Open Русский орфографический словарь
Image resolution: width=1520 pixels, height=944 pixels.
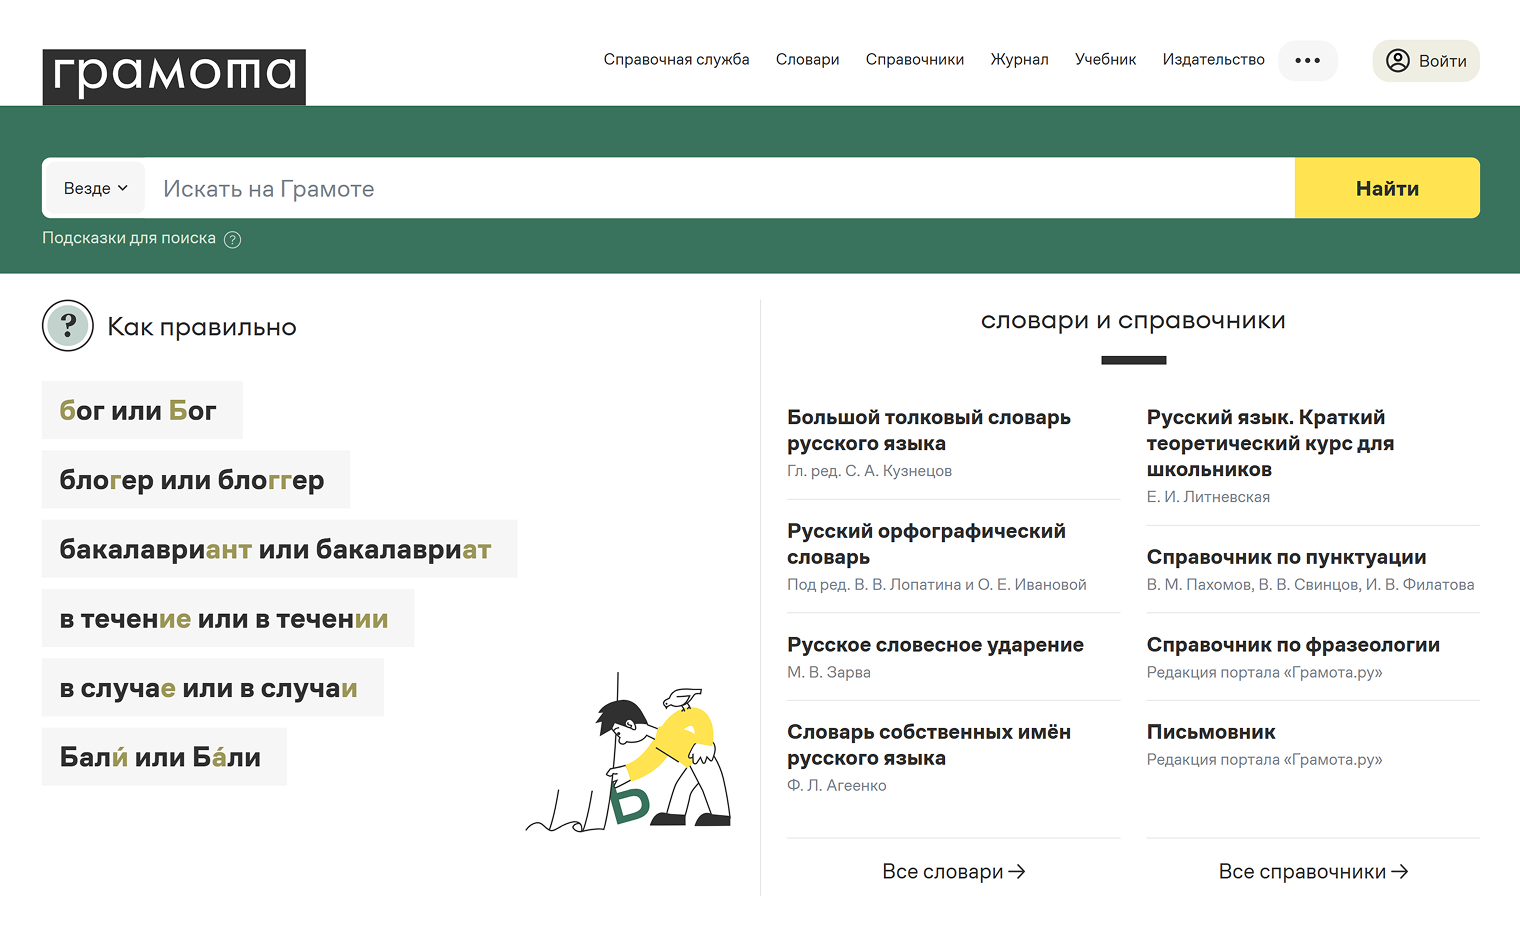pos(926,544)
